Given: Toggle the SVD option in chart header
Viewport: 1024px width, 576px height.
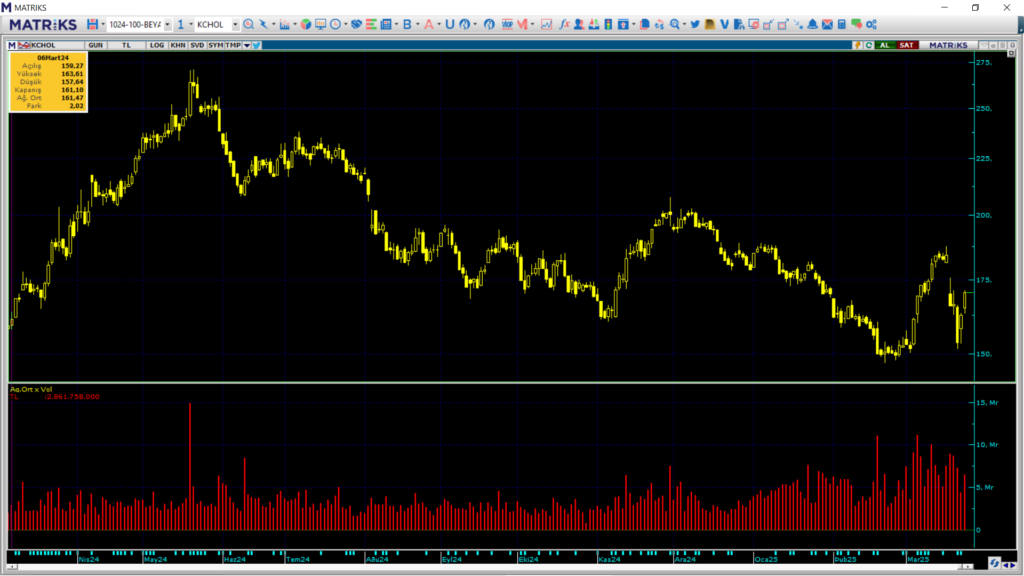Looking at the screenshot, I should click(x=197, y=45).
